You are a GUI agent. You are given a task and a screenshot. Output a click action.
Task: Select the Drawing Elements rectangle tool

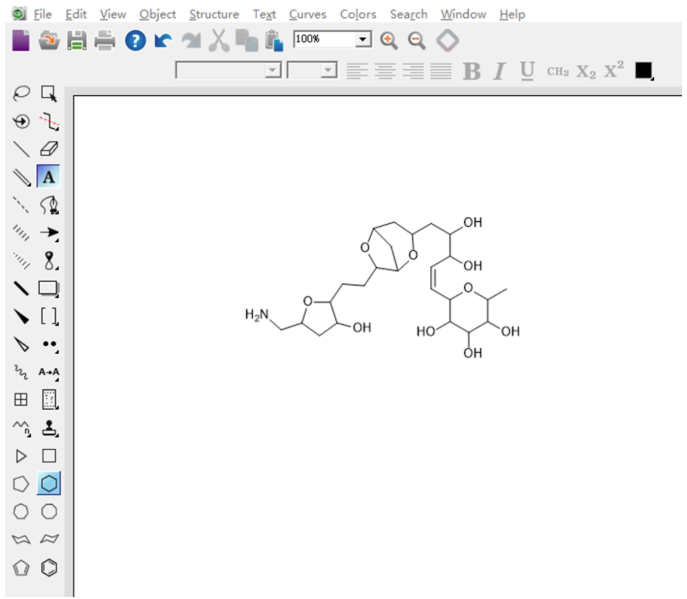[49, 288]
